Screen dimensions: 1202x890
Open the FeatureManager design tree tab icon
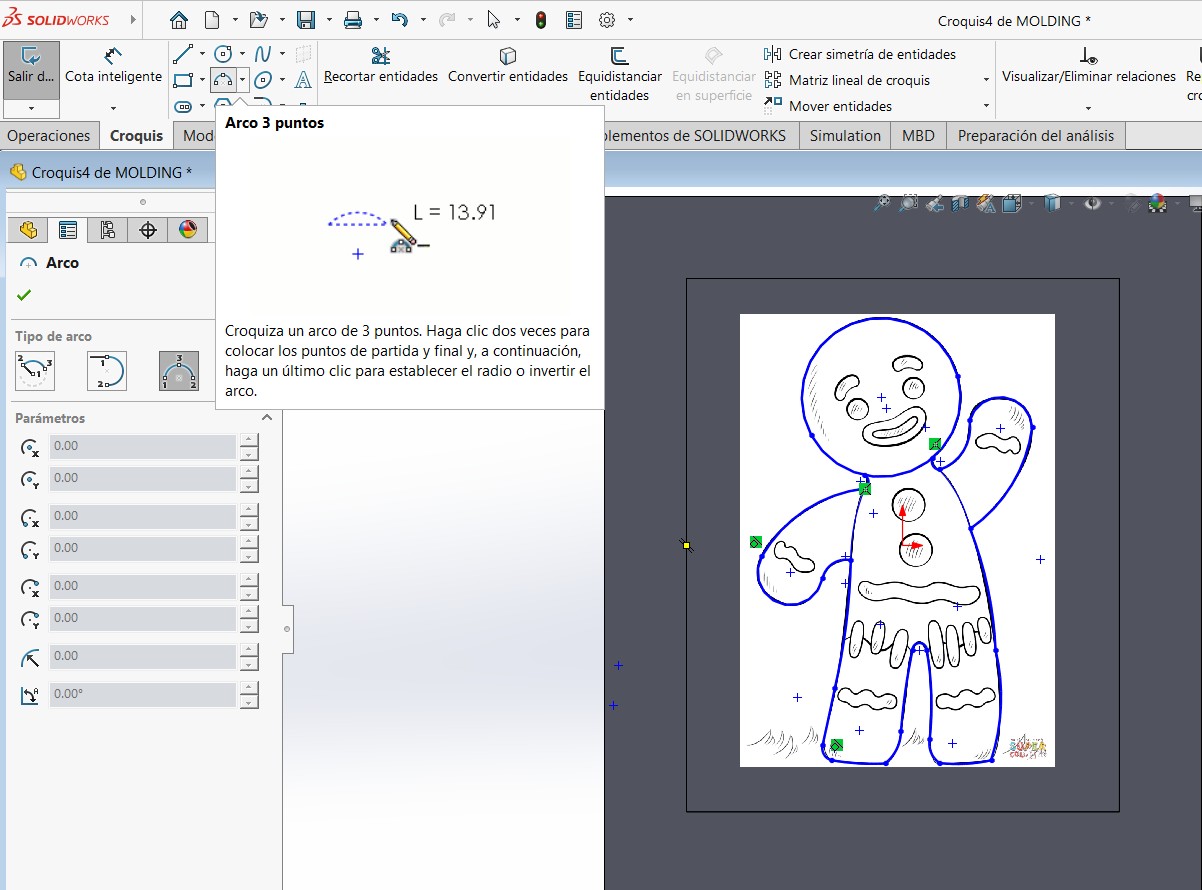[x=28, y=230]
